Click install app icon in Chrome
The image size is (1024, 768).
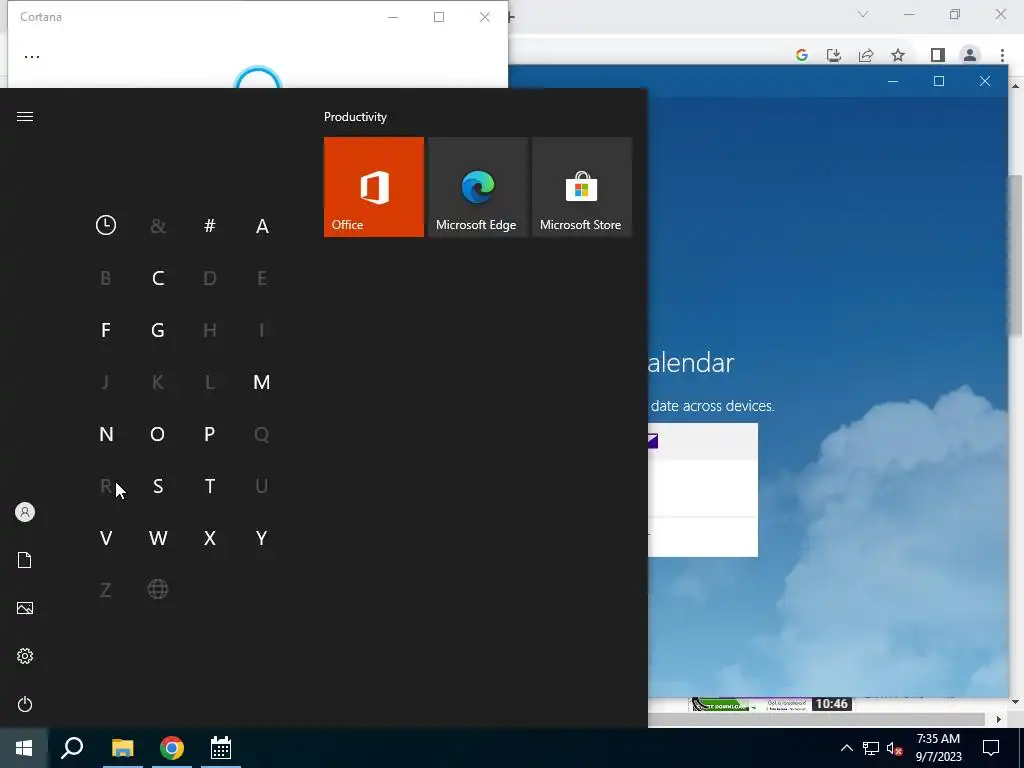[834, 56]
